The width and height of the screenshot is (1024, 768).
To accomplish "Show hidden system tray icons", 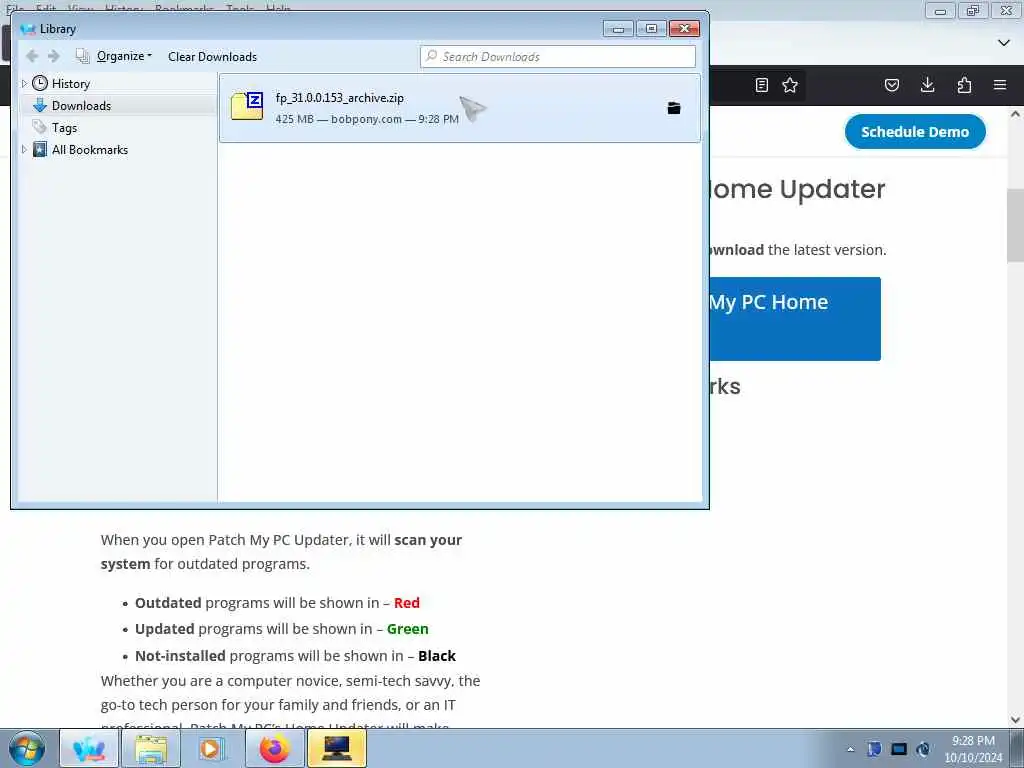I will 850,749.
